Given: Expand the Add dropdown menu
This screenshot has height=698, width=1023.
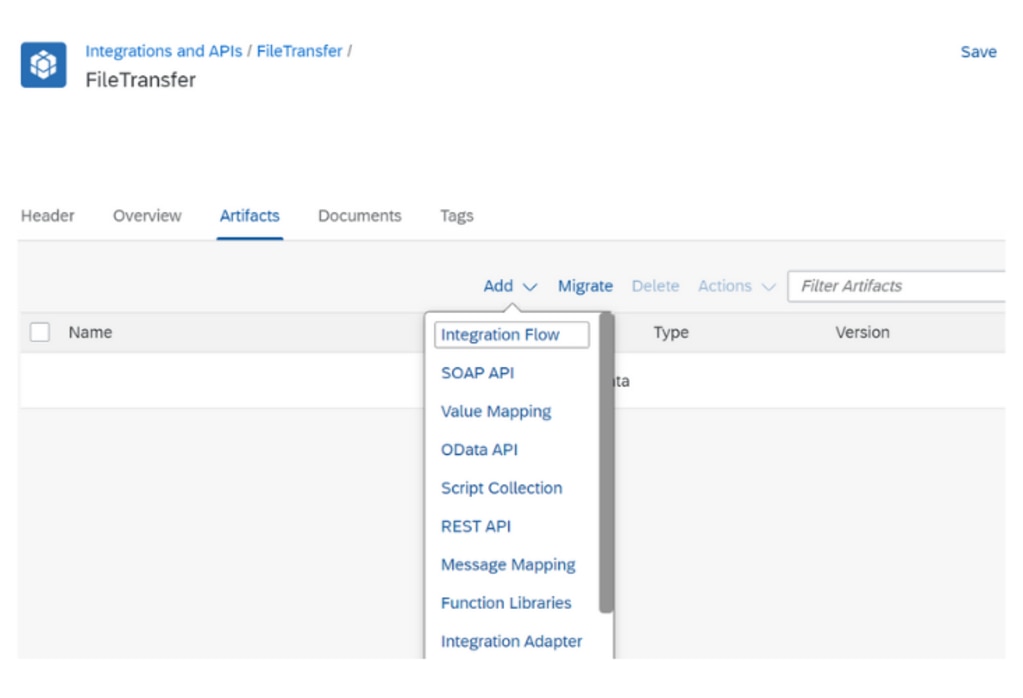Looking at the screenshot, I should (x=509, y=286).
